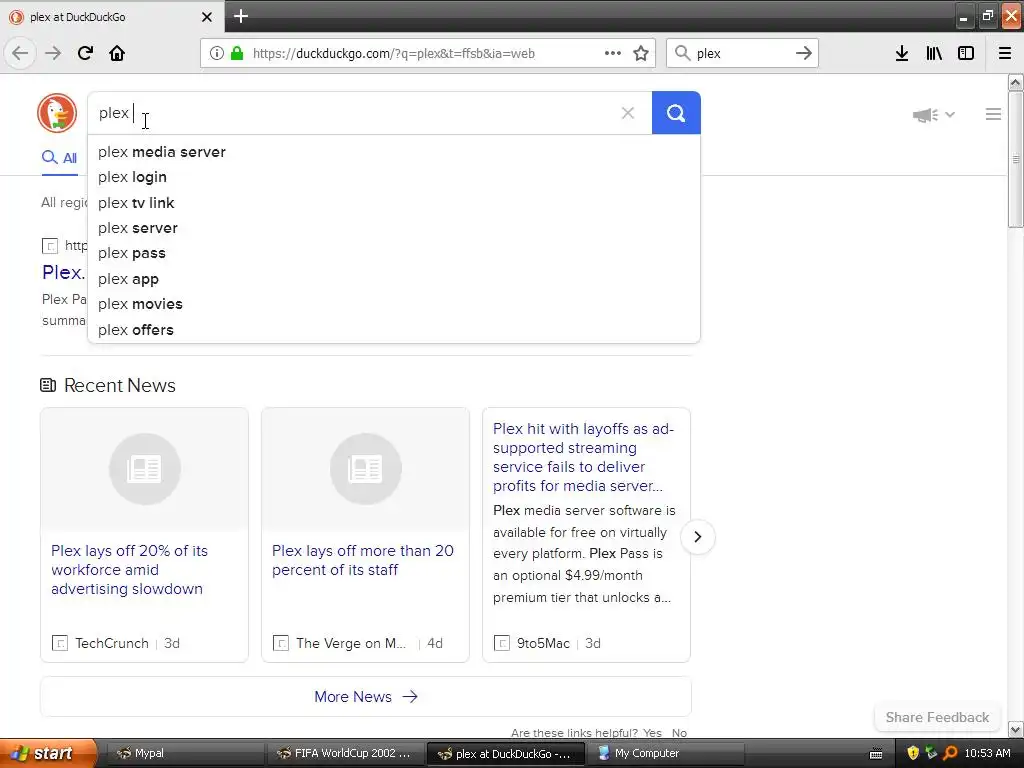Choose suggestion plex media server

pos(394,152)
